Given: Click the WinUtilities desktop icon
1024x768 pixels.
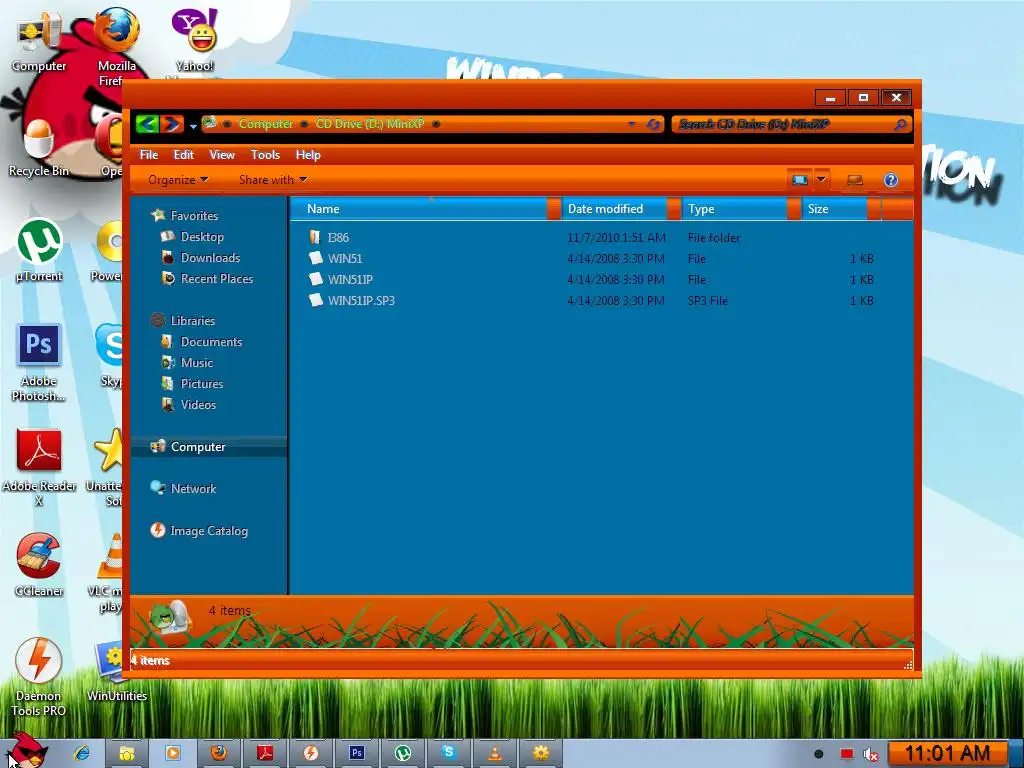Looking at the screenshot, I should (117, 671).
